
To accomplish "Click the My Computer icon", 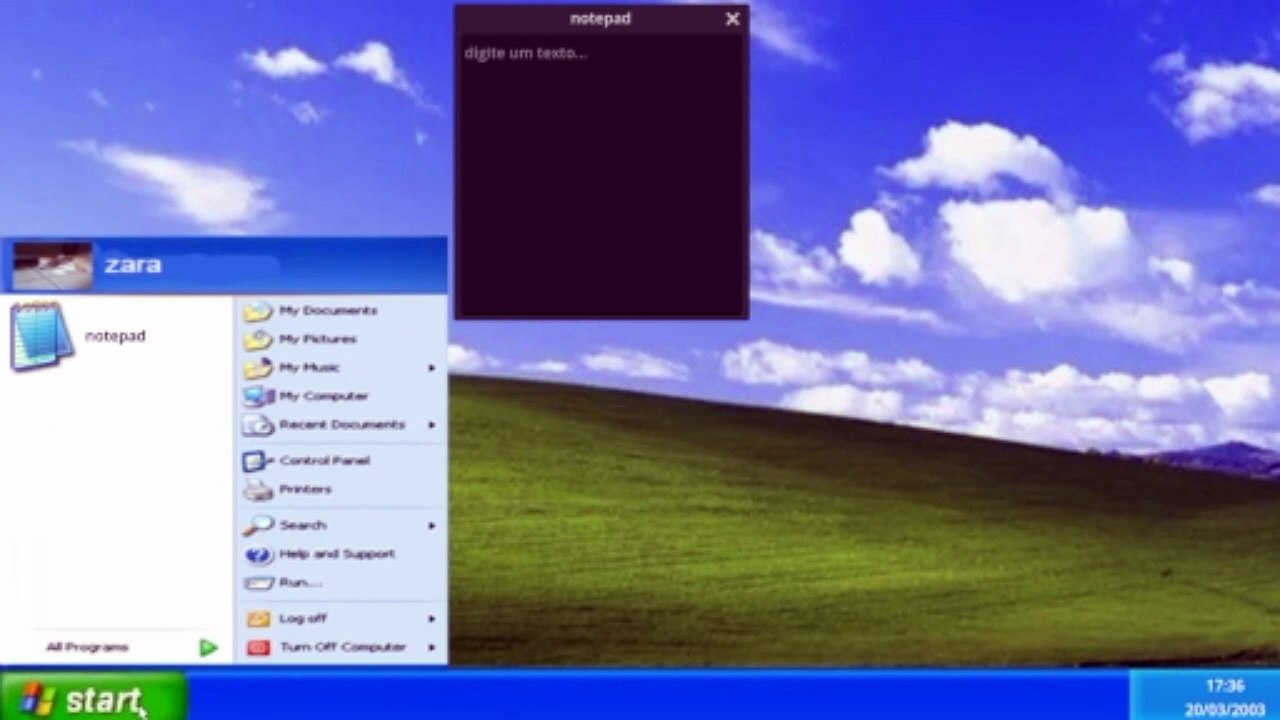I will click(x=258, y=396).
